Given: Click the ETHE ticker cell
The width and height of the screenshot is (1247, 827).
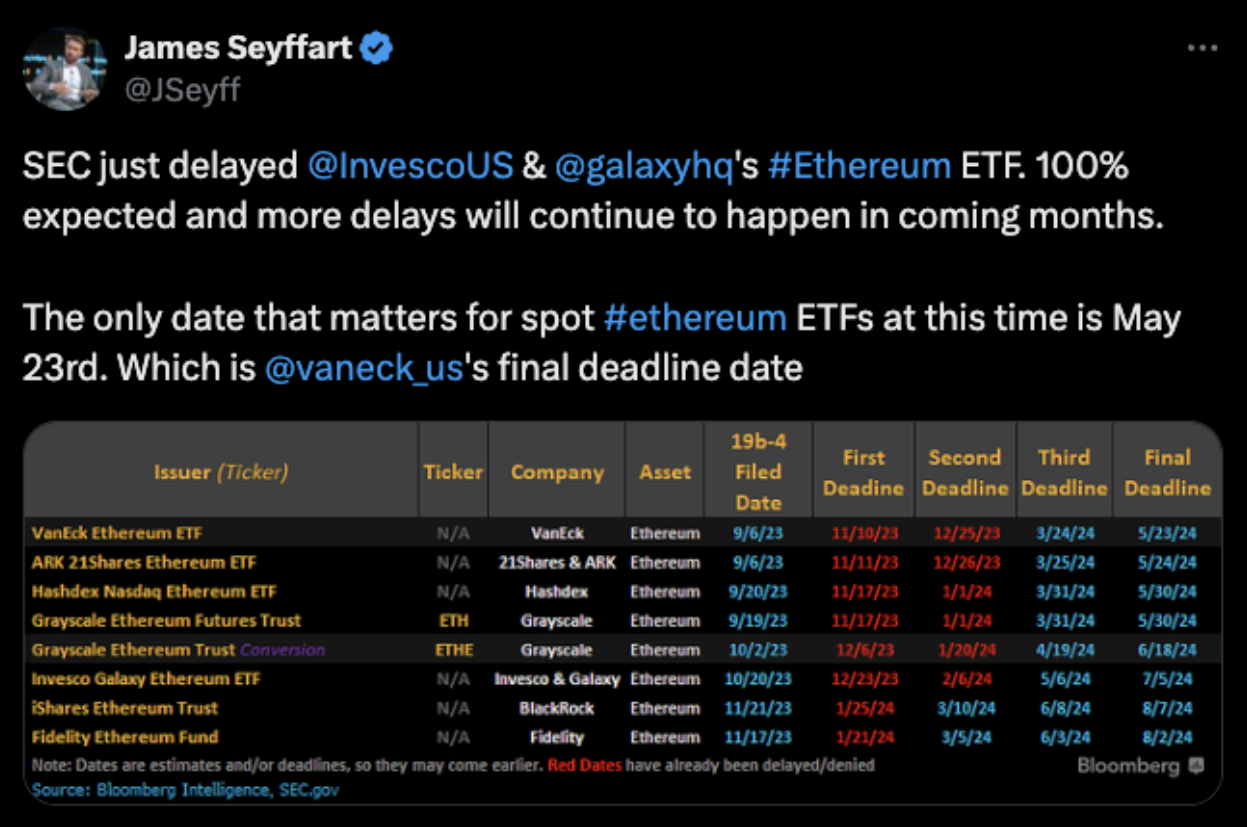Looking at the screenshot, I should (454, 650).
